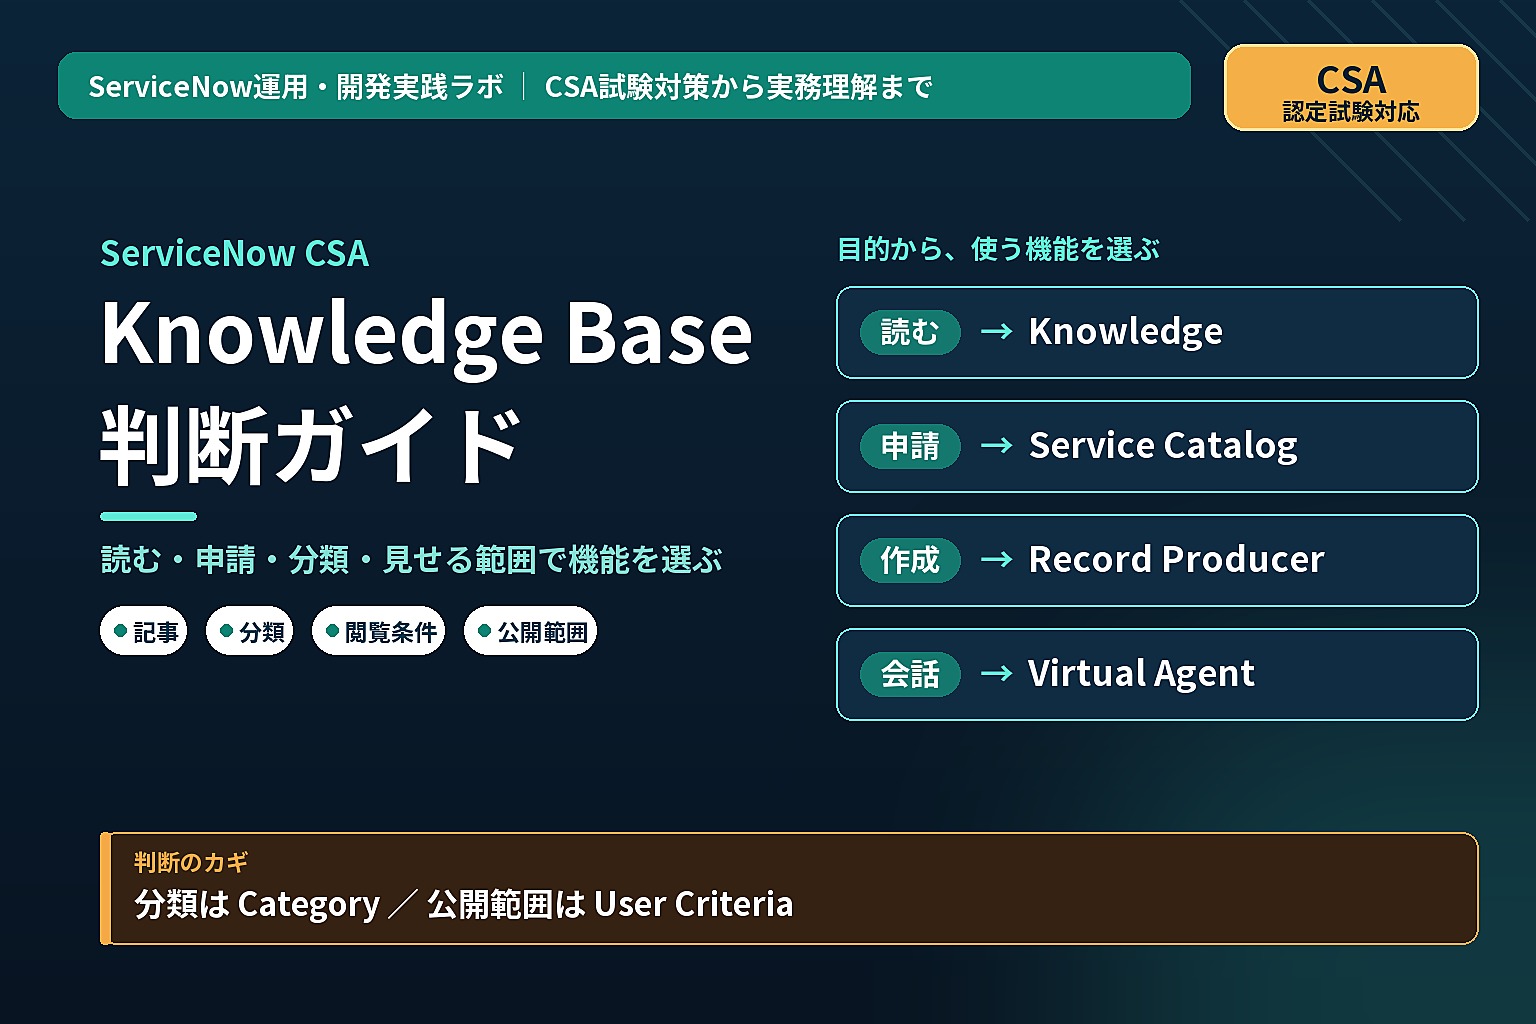Click the 公開範囲は User Criteria text
1536x1024 pixels.
point(610,904)
